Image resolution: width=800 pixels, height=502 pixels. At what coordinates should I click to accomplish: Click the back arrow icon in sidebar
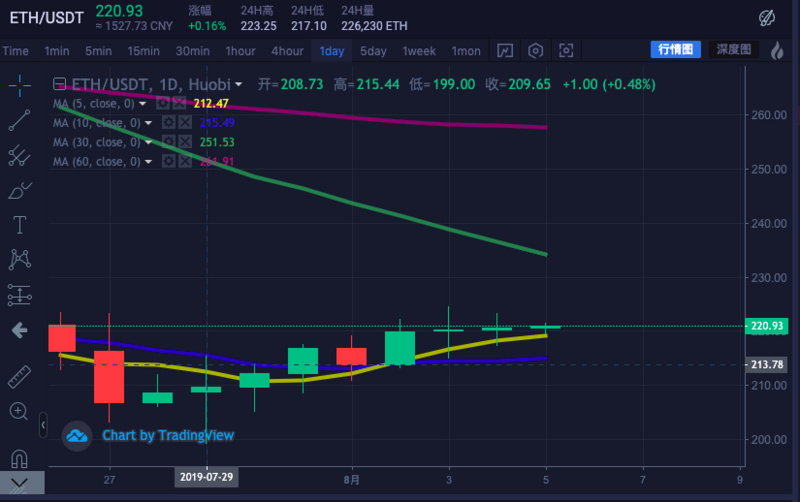click(19, 330)
